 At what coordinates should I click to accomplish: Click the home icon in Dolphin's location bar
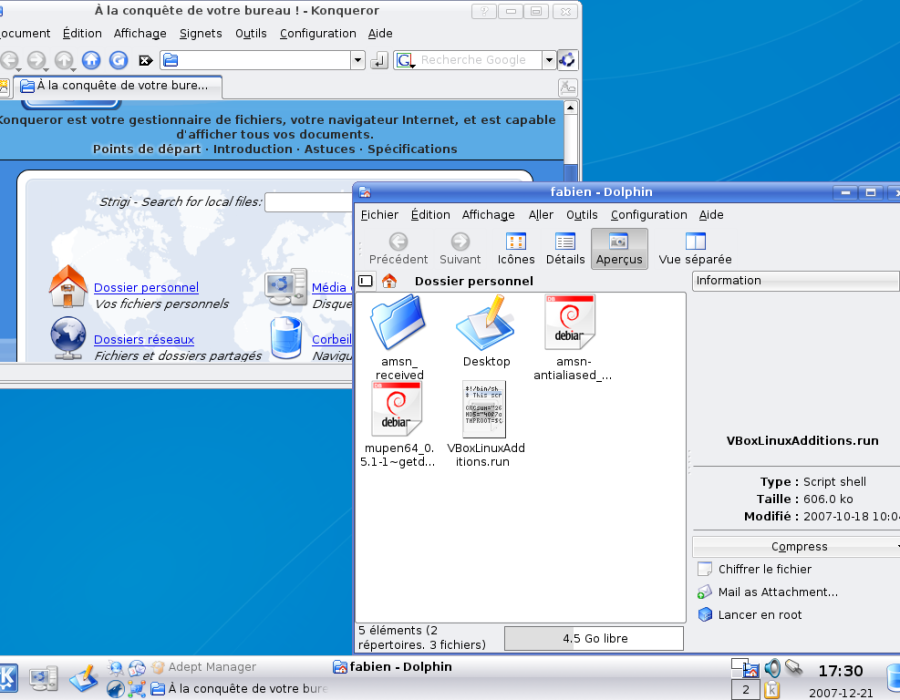coord(389,281)
